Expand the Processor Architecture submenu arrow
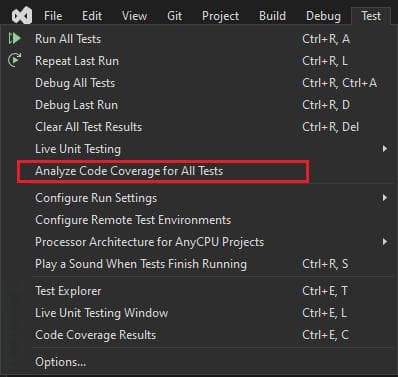Viewport: 398px width, 377px height. coord(385,242)
